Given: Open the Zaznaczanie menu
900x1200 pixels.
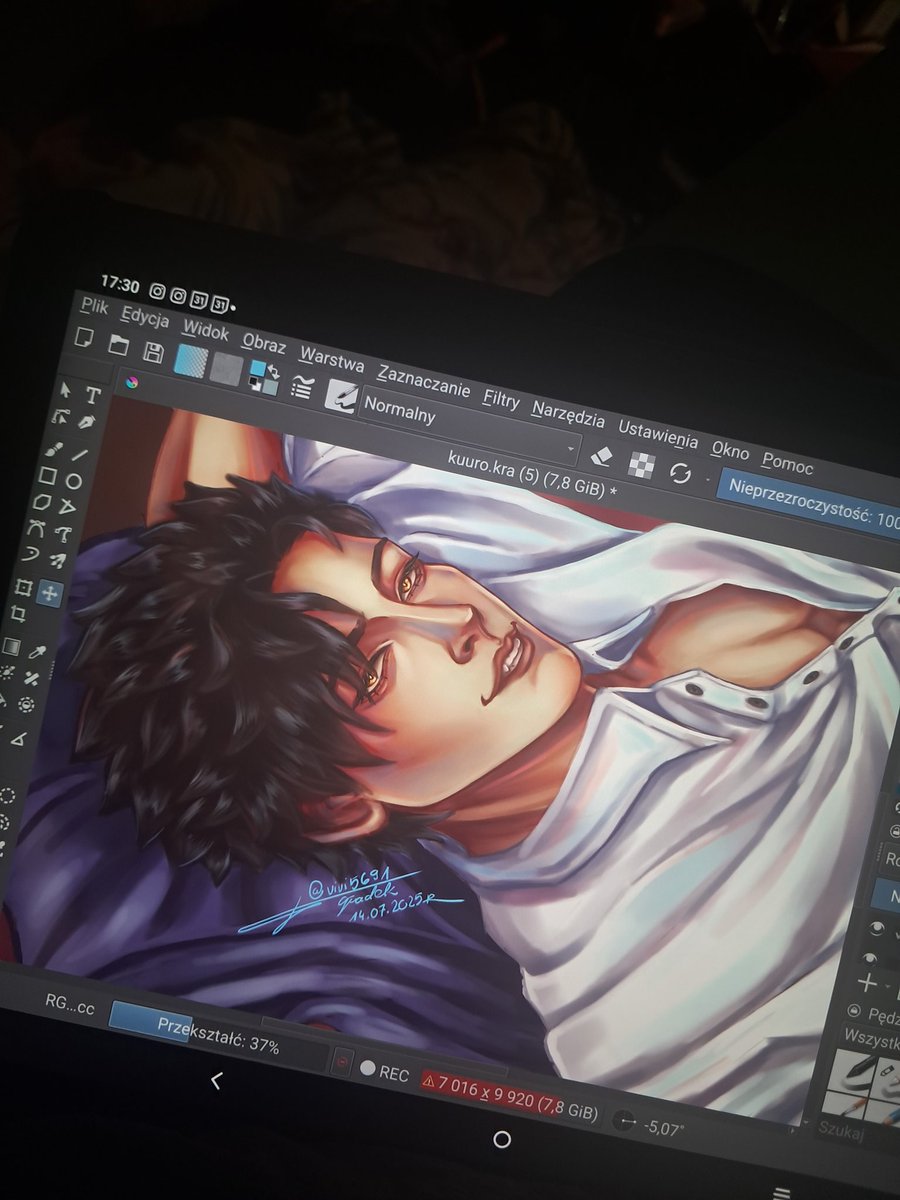Looking at the screenshot, I should tap(424, 382).
